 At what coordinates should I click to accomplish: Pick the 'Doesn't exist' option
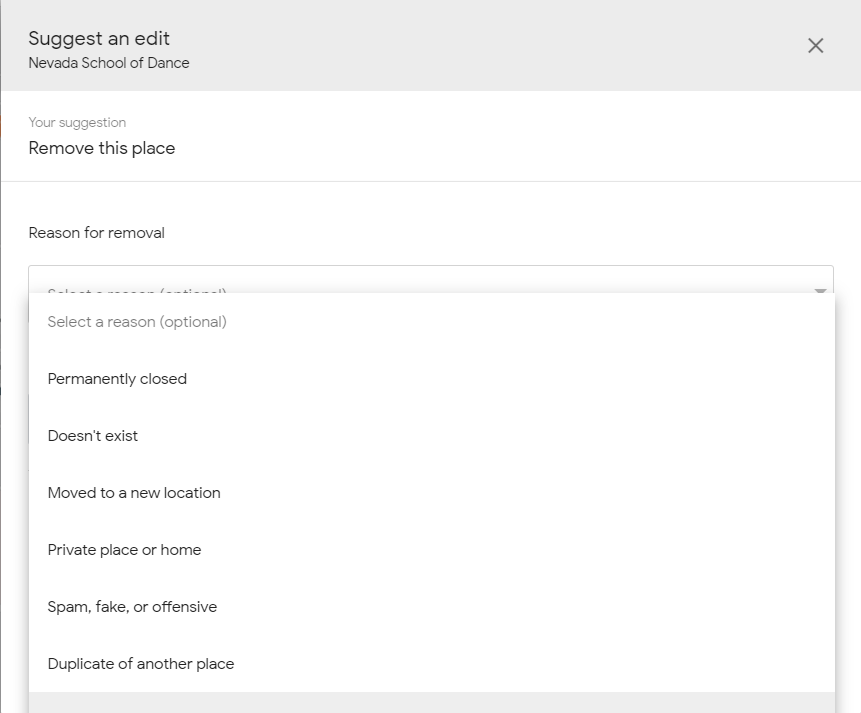[93, 436]
